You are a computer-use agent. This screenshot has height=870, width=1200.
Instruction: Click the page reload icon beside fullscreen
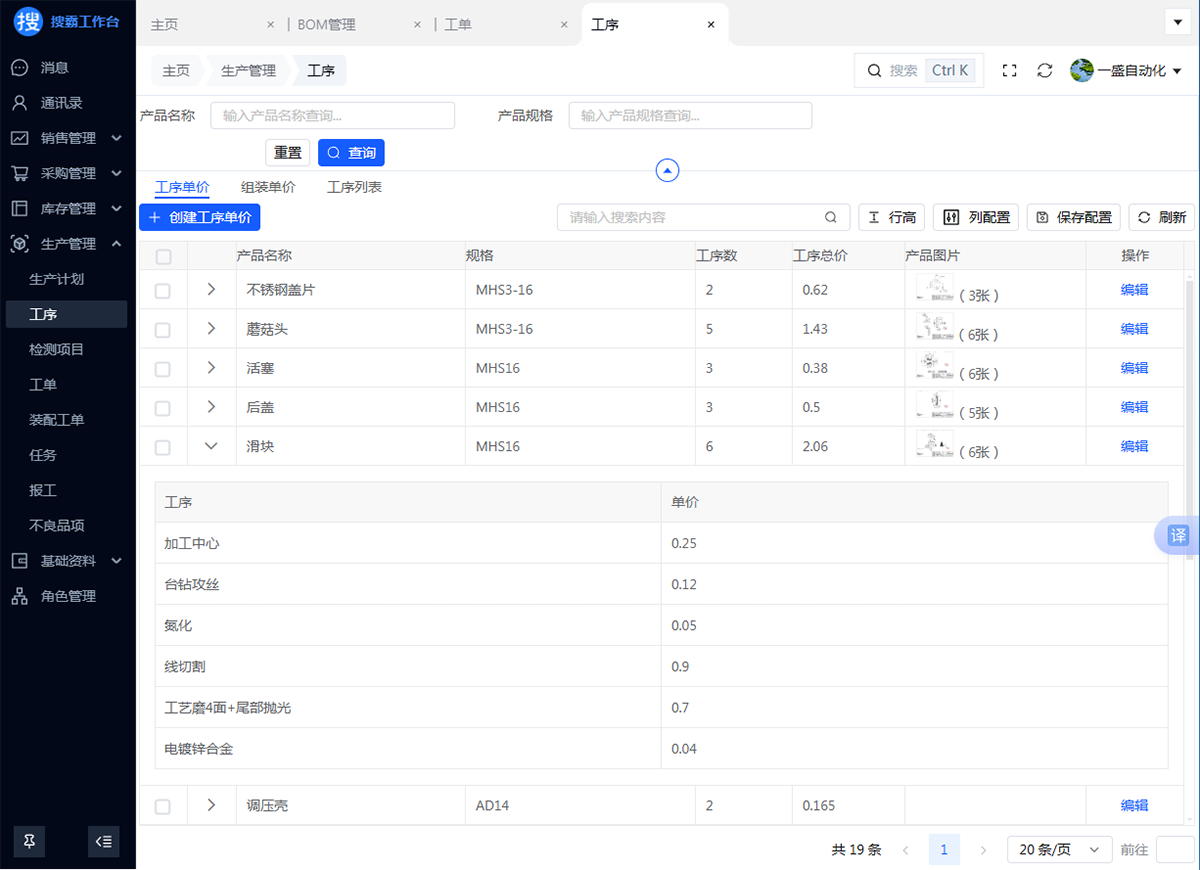[1044, 71]
